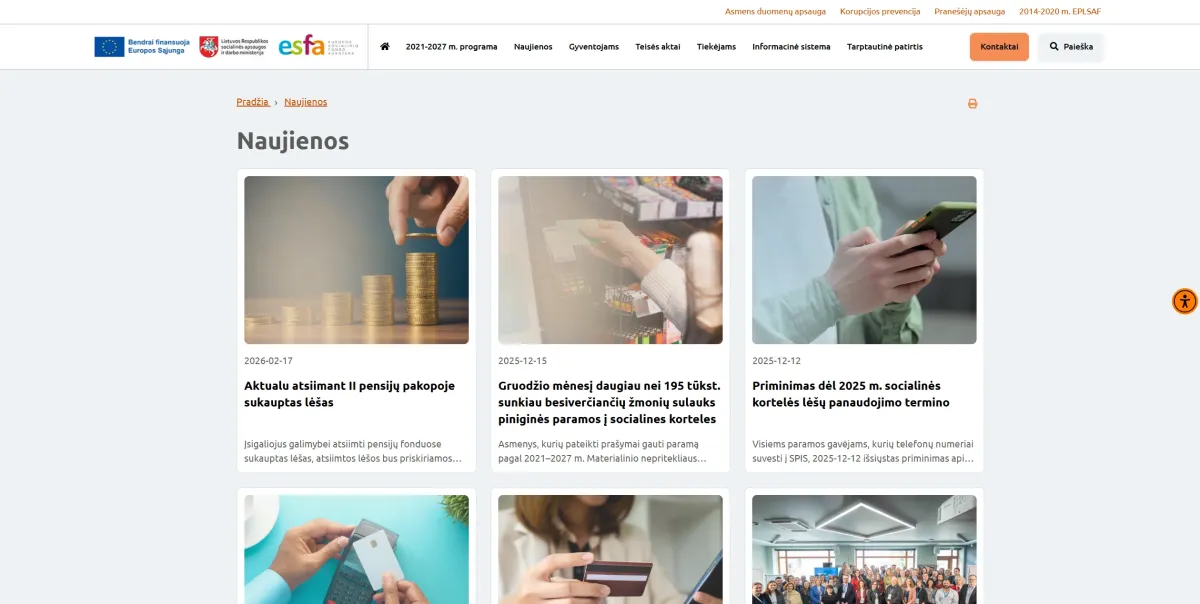
Task: Click the ESFA logo
Action: coord(317,46)
